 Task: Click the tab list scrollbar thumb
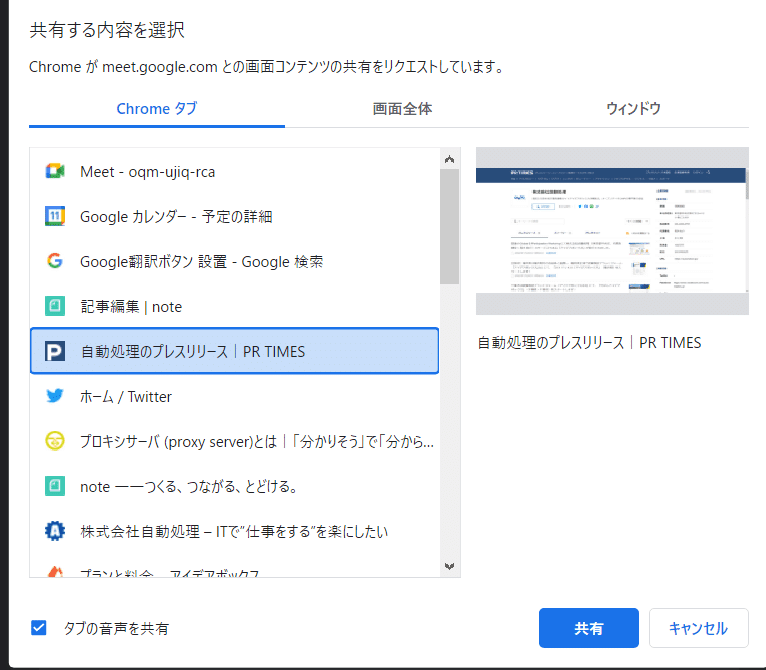[x=449, y=227]
